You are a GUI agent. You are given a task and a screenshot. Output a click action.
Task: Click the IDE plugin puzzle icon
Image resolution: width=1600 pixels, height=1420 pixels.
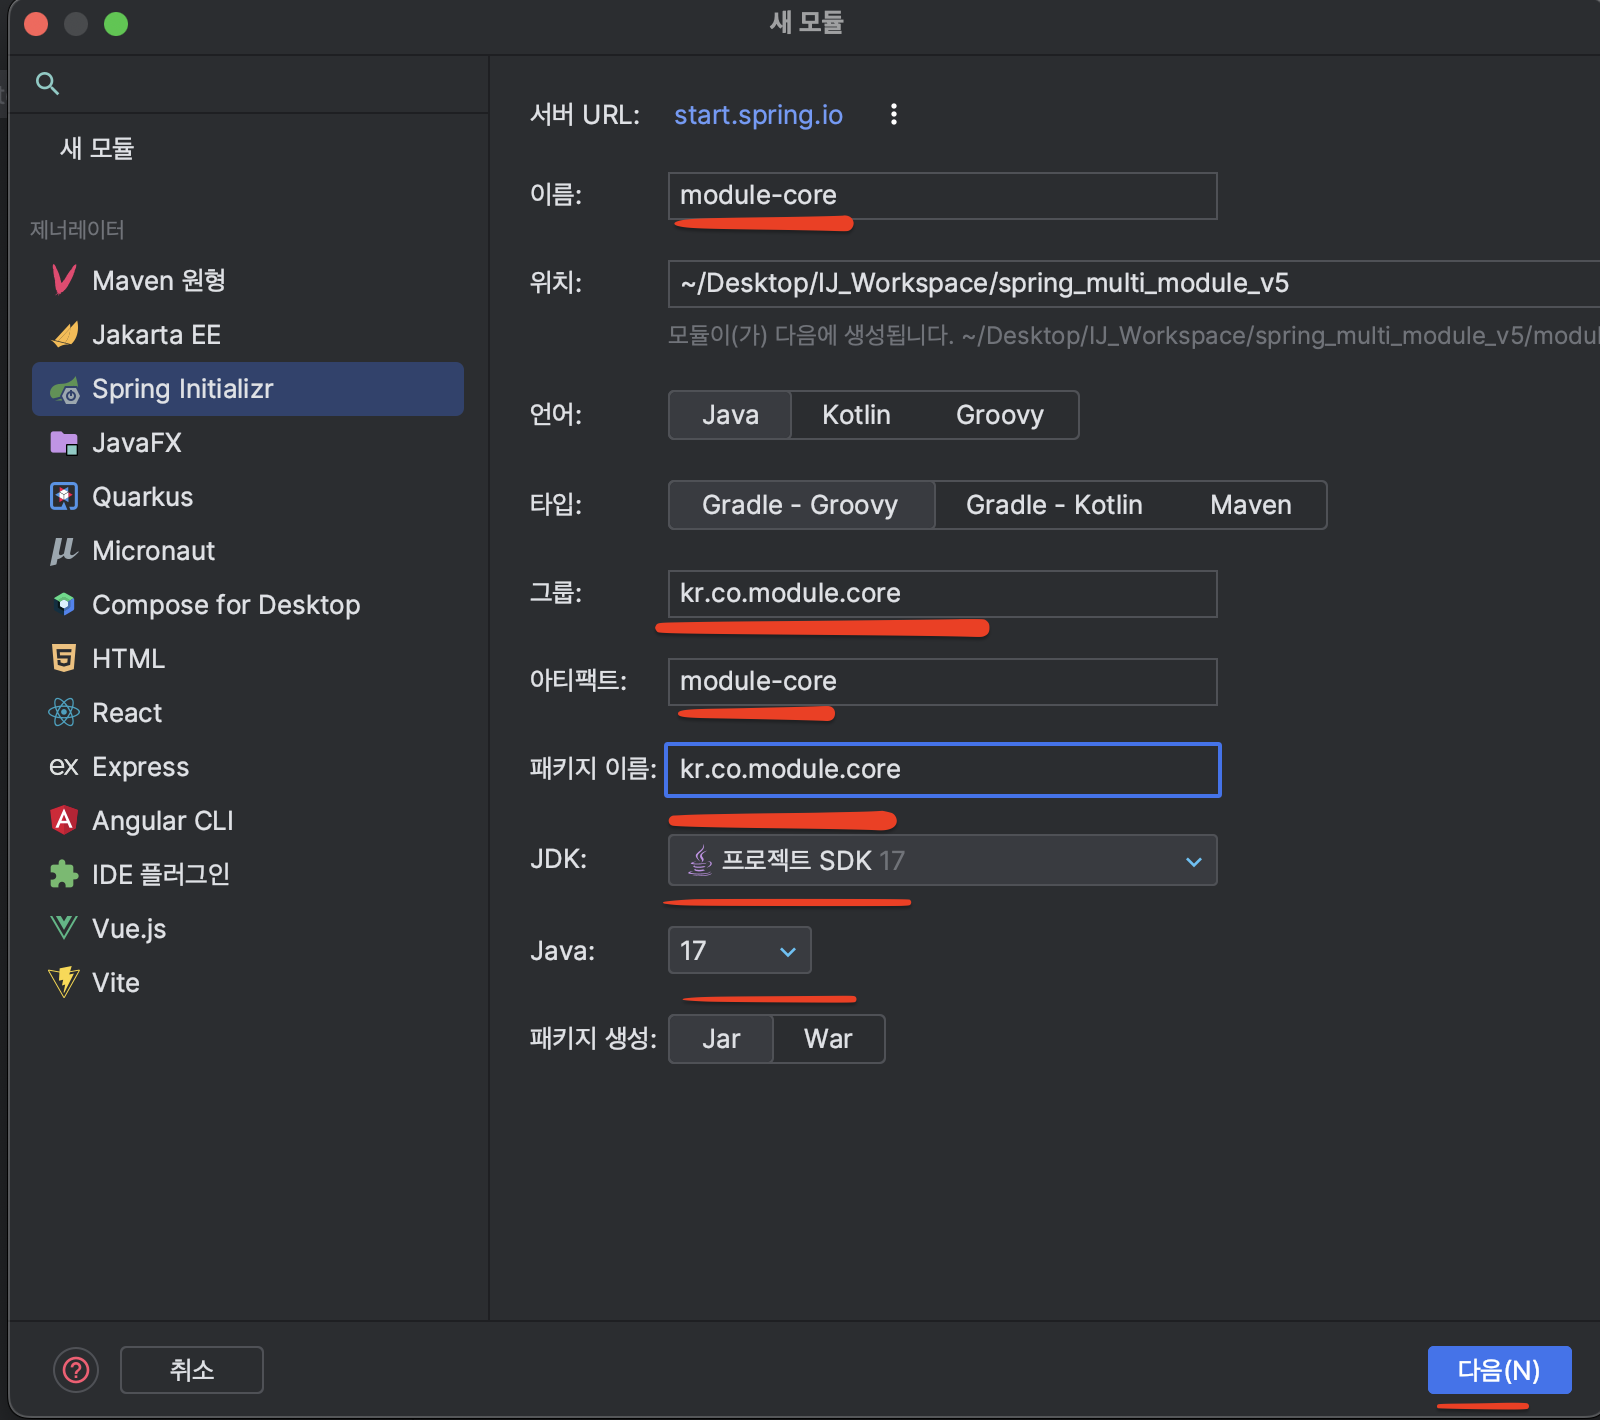pos(64,875)
